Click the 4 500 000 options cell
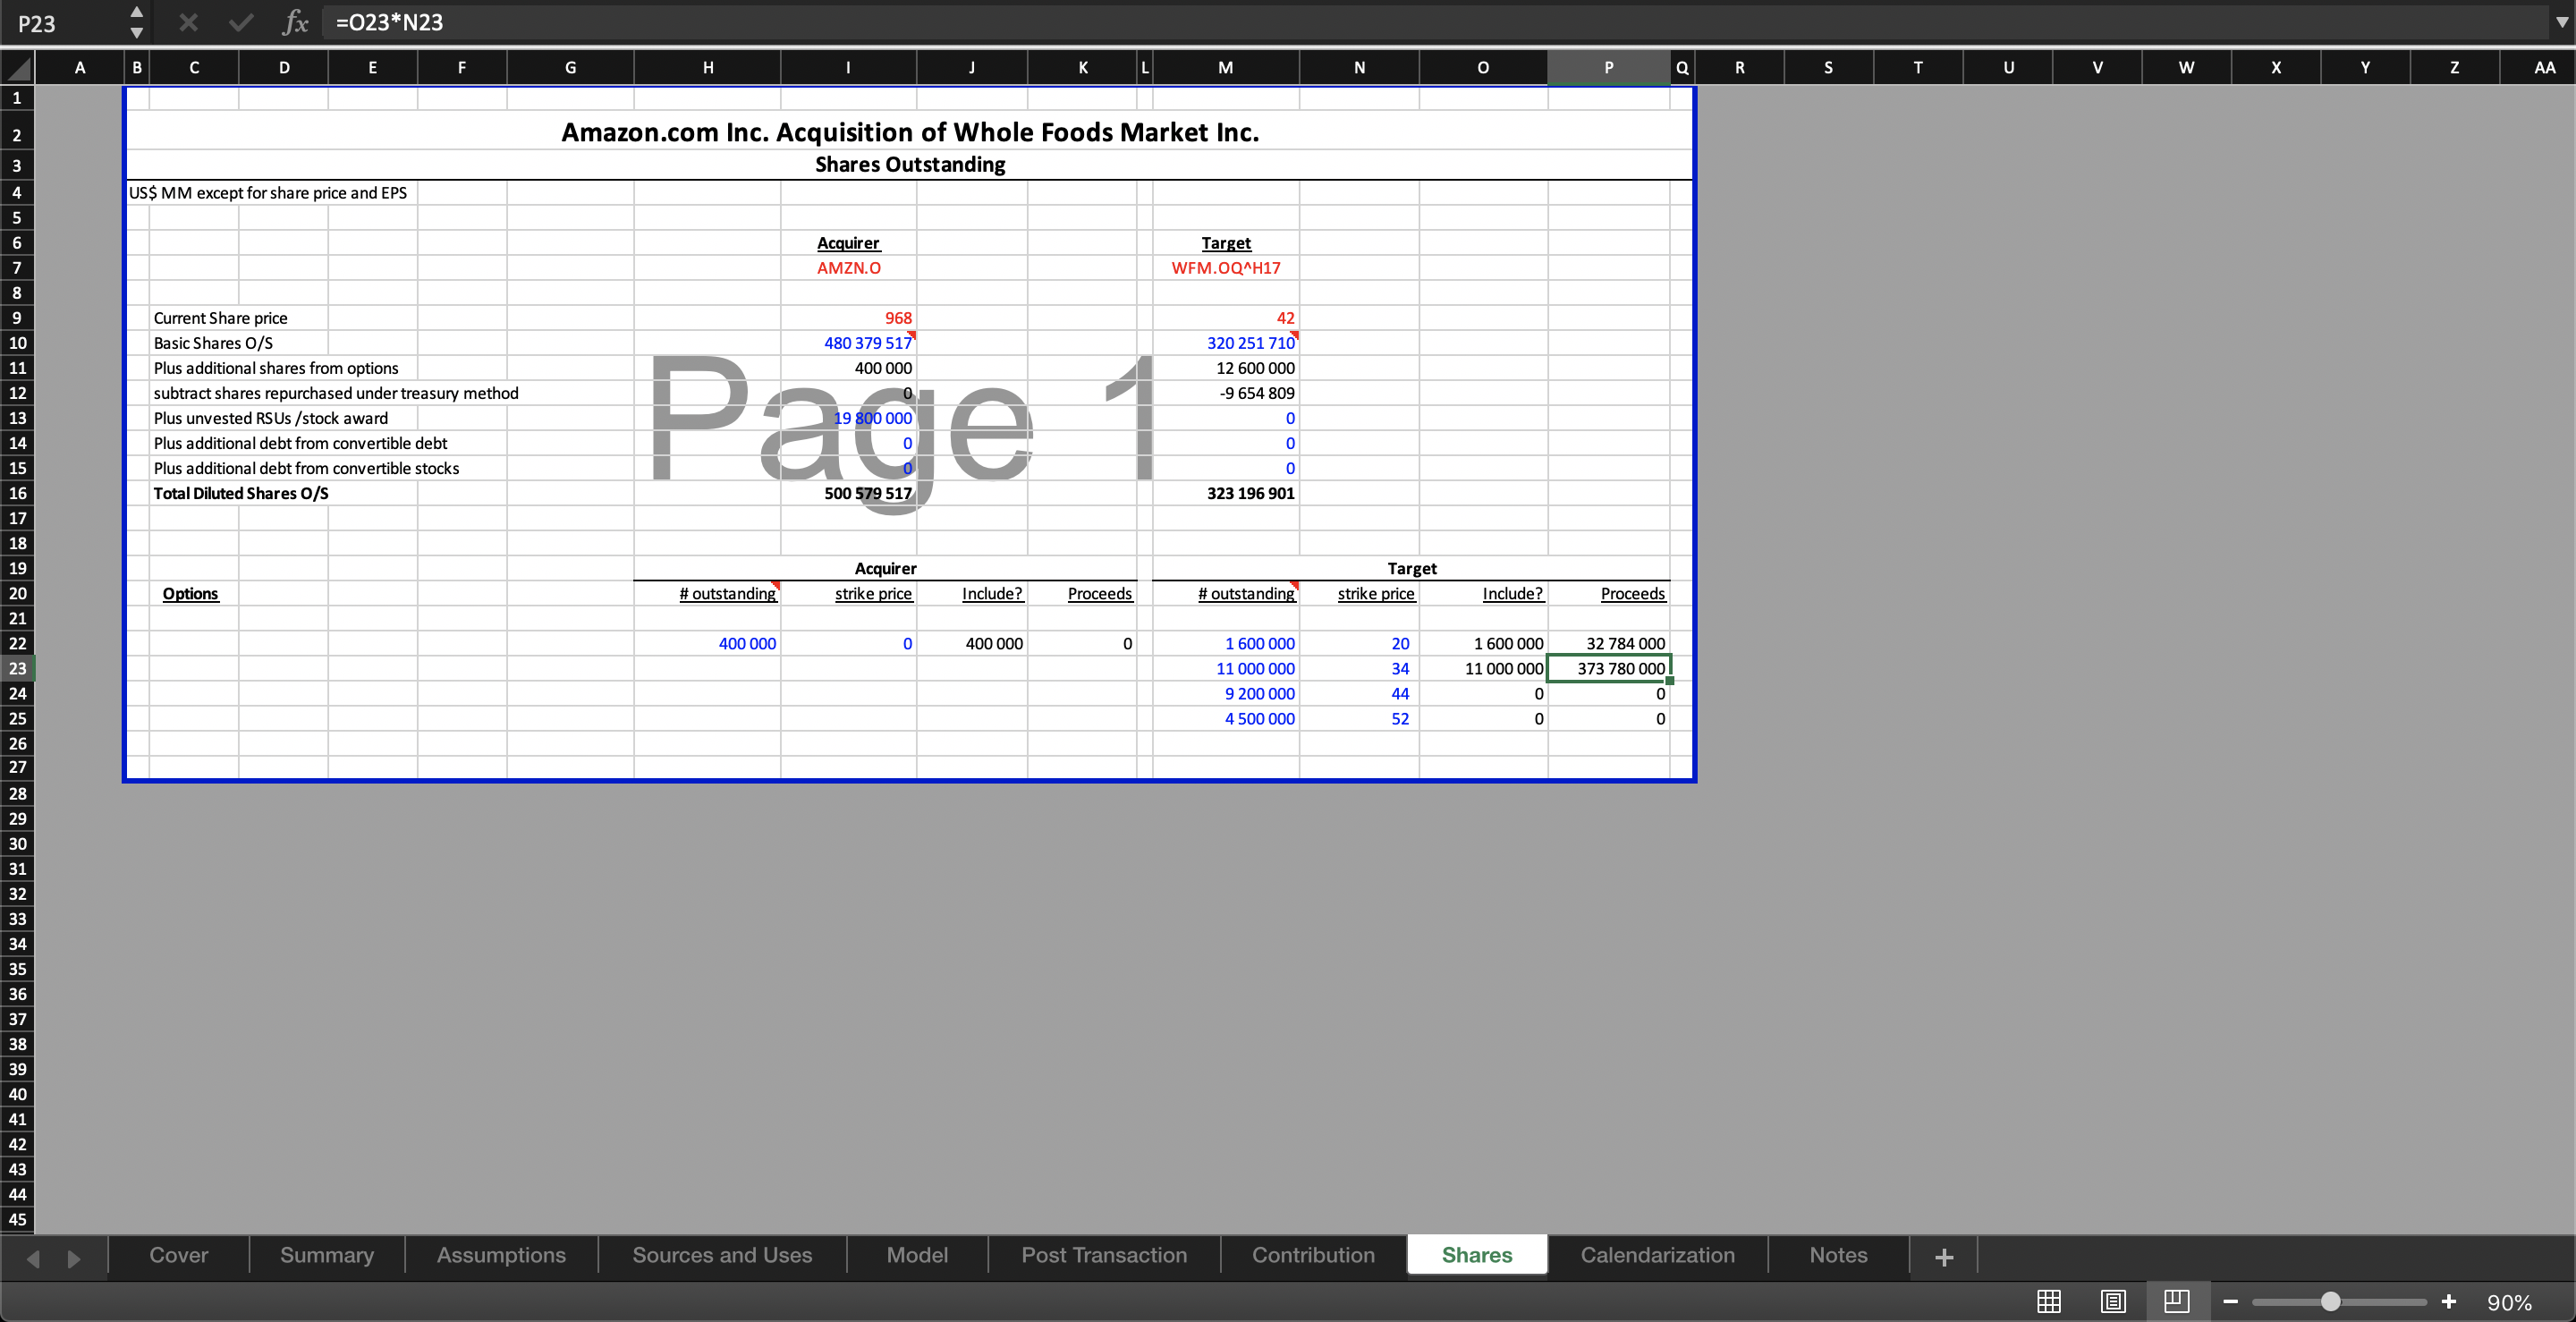This screenshot has width=2576, height=1322. click(x=1225, y=718)
